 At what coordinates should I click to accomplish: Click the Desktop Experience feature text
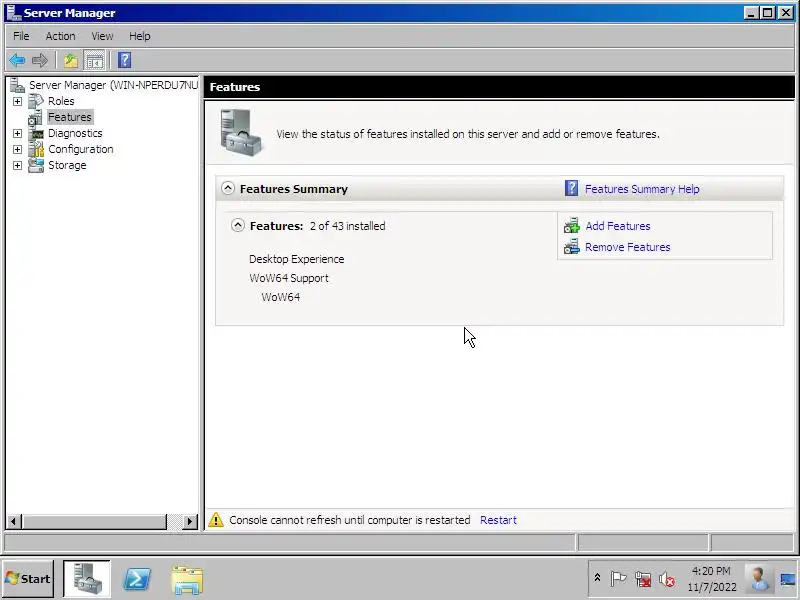[296, 259]
